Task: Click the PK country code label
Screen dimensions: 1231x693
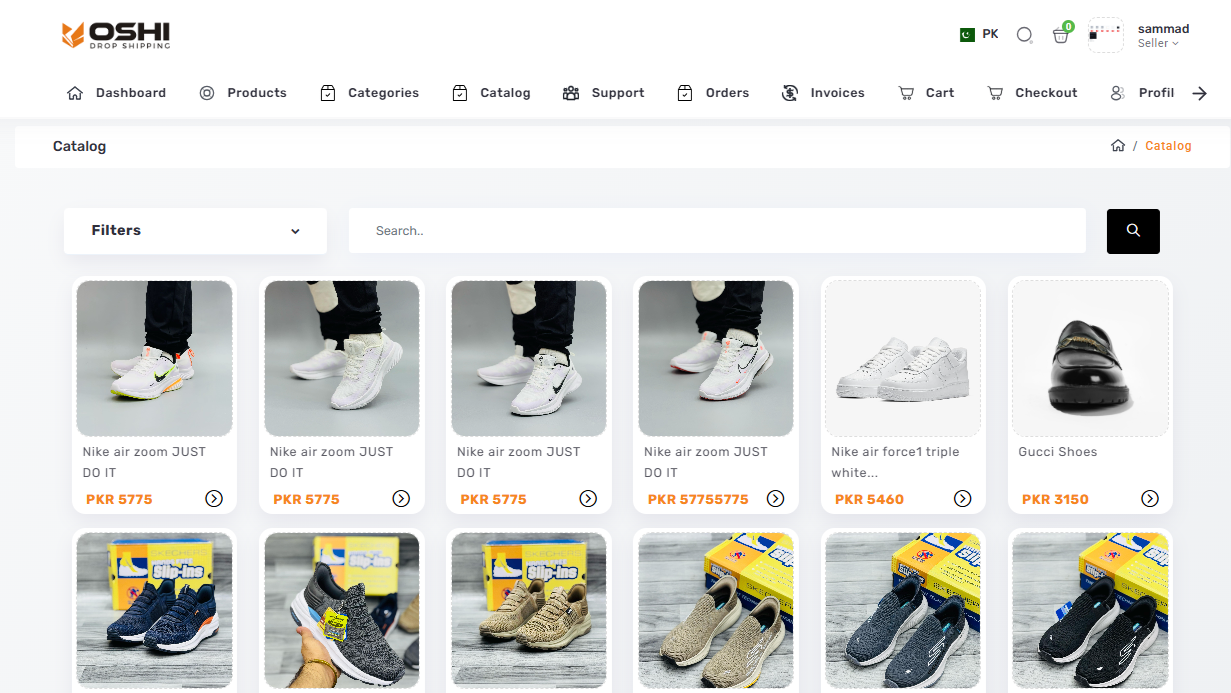Action: pyautogui.click(x=990, y=34)
